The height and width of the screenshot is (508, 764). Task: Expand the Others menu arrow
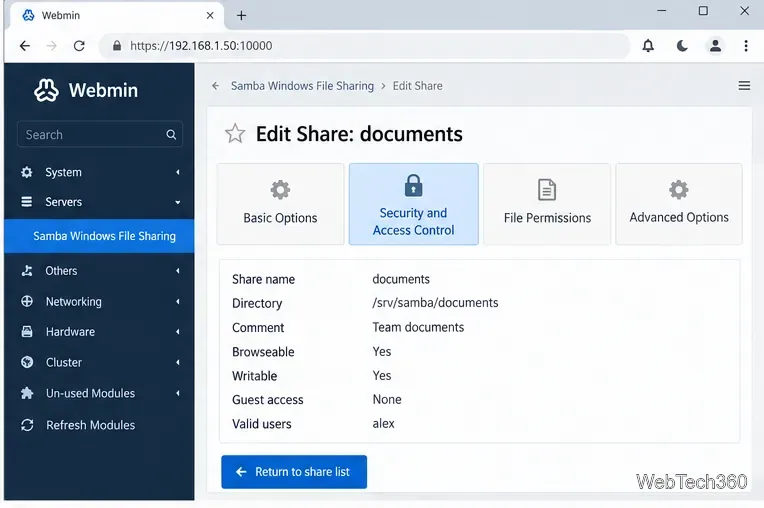(x=178, y=271)
